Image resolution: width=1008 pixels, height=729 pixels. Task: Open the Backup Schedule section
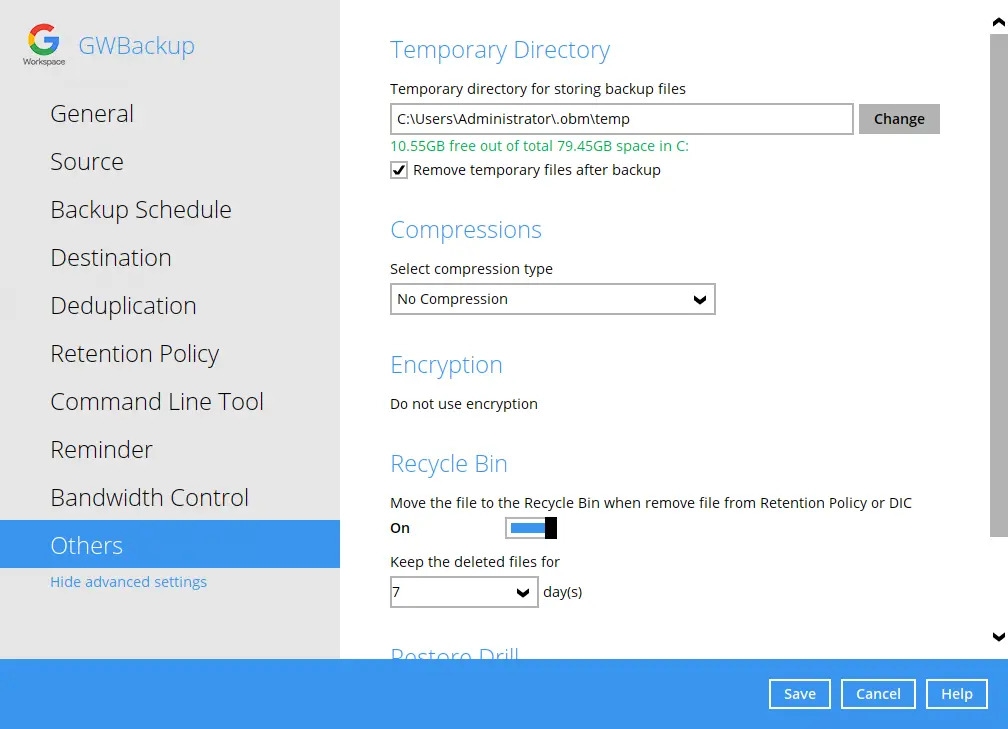[x=140, y=209]
